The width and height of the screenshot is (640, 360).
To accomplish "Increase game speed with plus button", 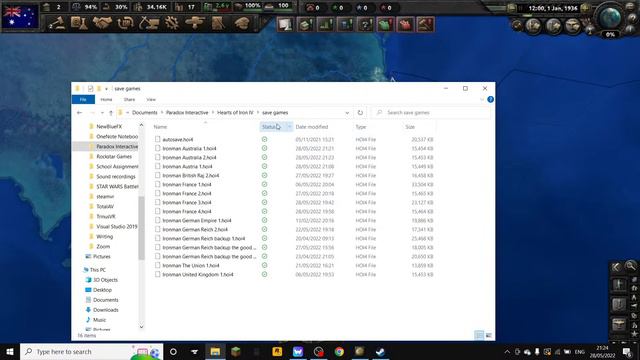I will point(585,8).
